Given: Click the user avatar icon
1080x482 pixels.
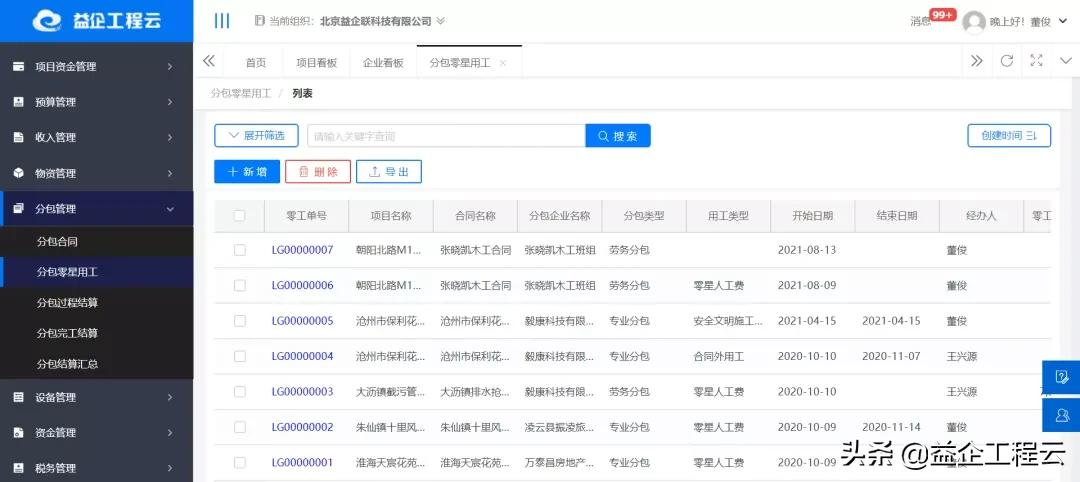Looking at the screenshot, I should click(973, 22).
